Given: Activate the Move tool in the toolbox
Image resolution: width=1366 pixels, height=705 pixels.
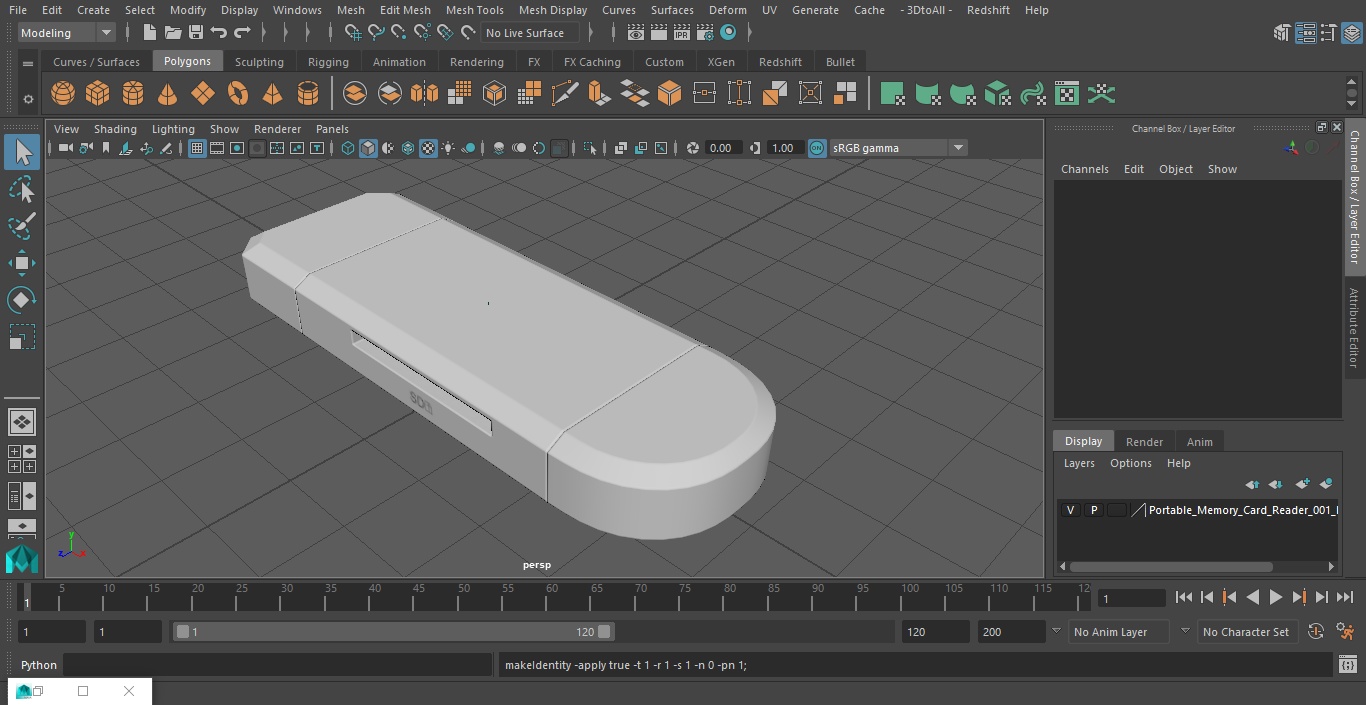Looking at the screenshot, I should [22, 264].
